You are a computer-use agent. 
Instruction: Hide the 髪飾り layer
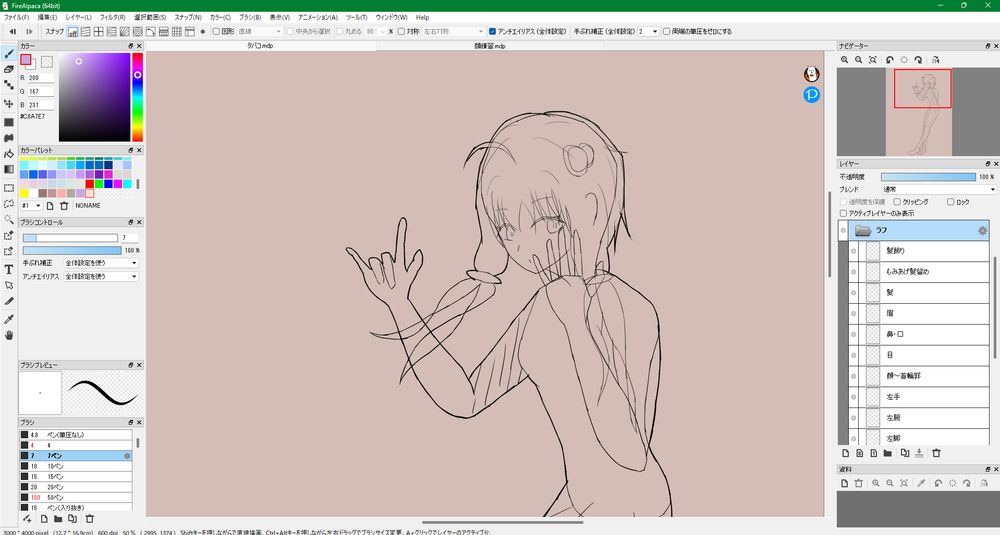click(853, 250)
